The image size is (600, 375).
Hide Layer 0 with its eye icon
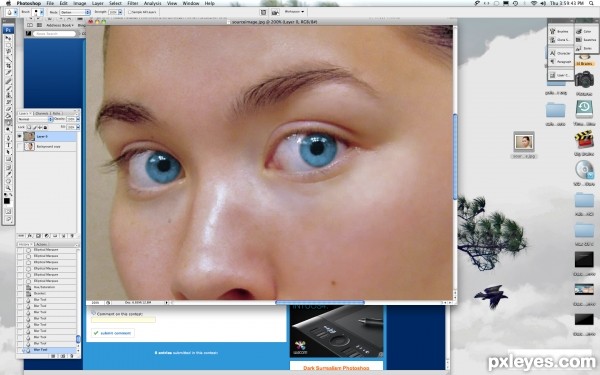[20, 136]
